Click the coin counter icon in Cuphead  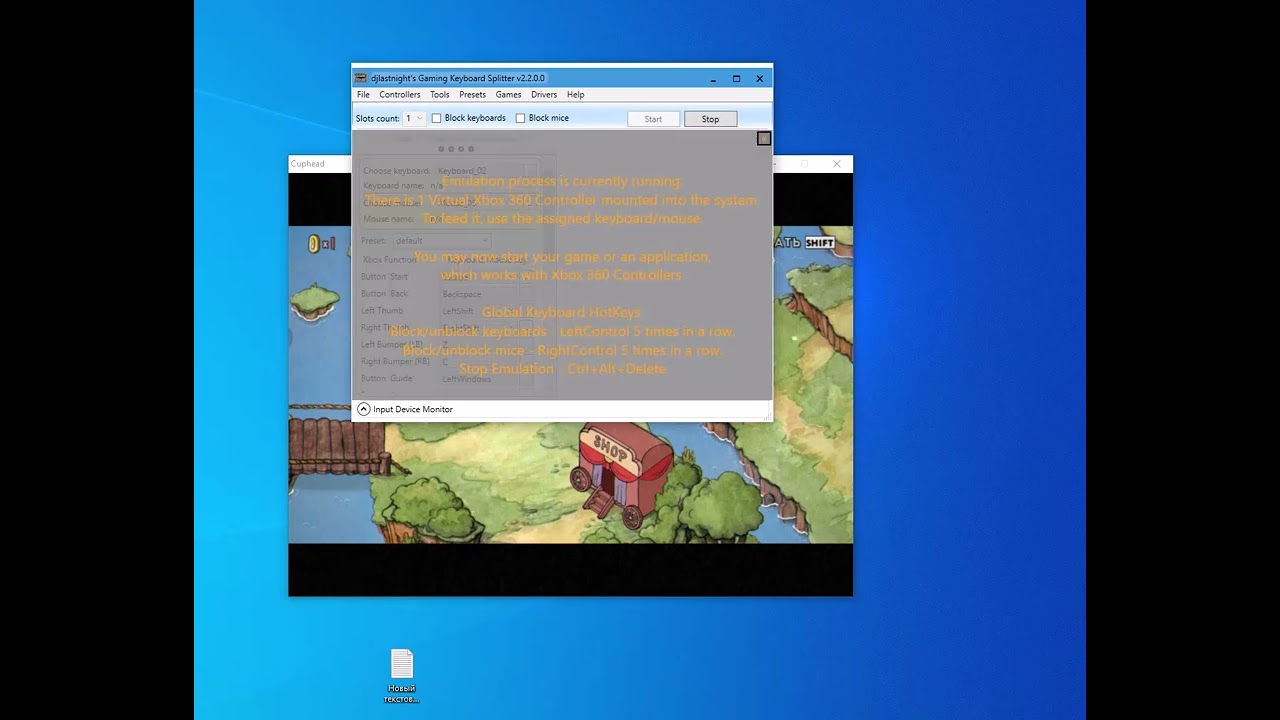point(315,243)
